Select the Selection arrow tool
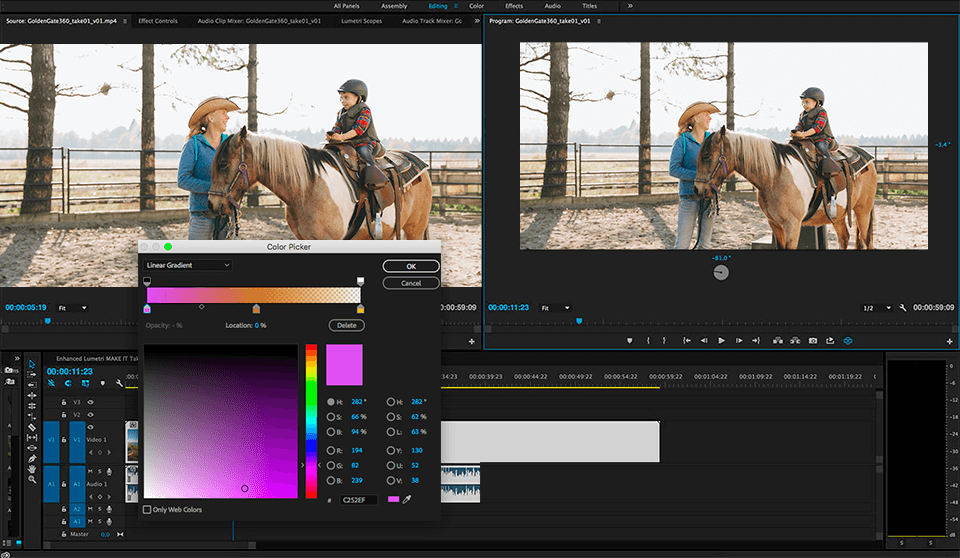This screenshot has height=558, width=960. (32, 364)
